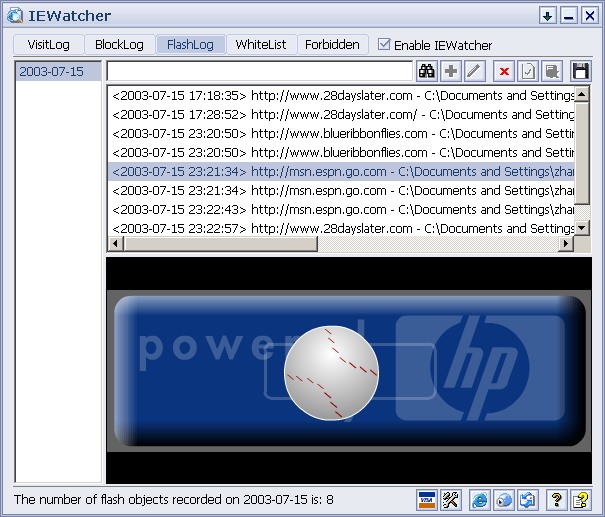Screen dimensions: 605x517
Task: Open the BlockLog tab
Action: coord(119,45)
